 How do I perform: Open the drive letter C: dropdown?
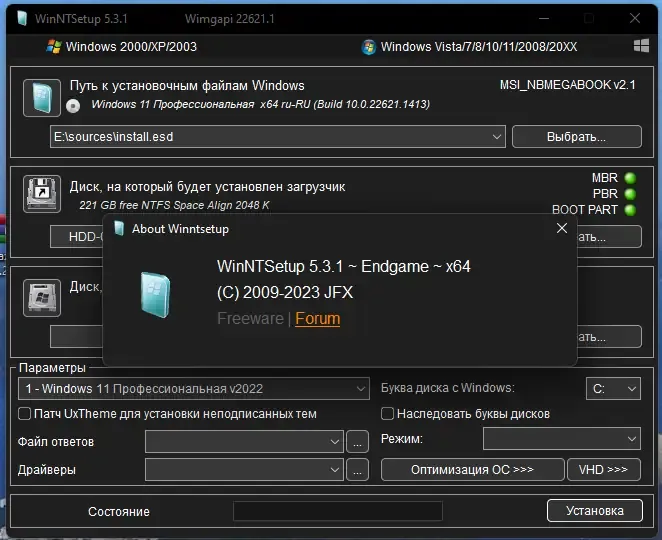[x=613, y=388]
